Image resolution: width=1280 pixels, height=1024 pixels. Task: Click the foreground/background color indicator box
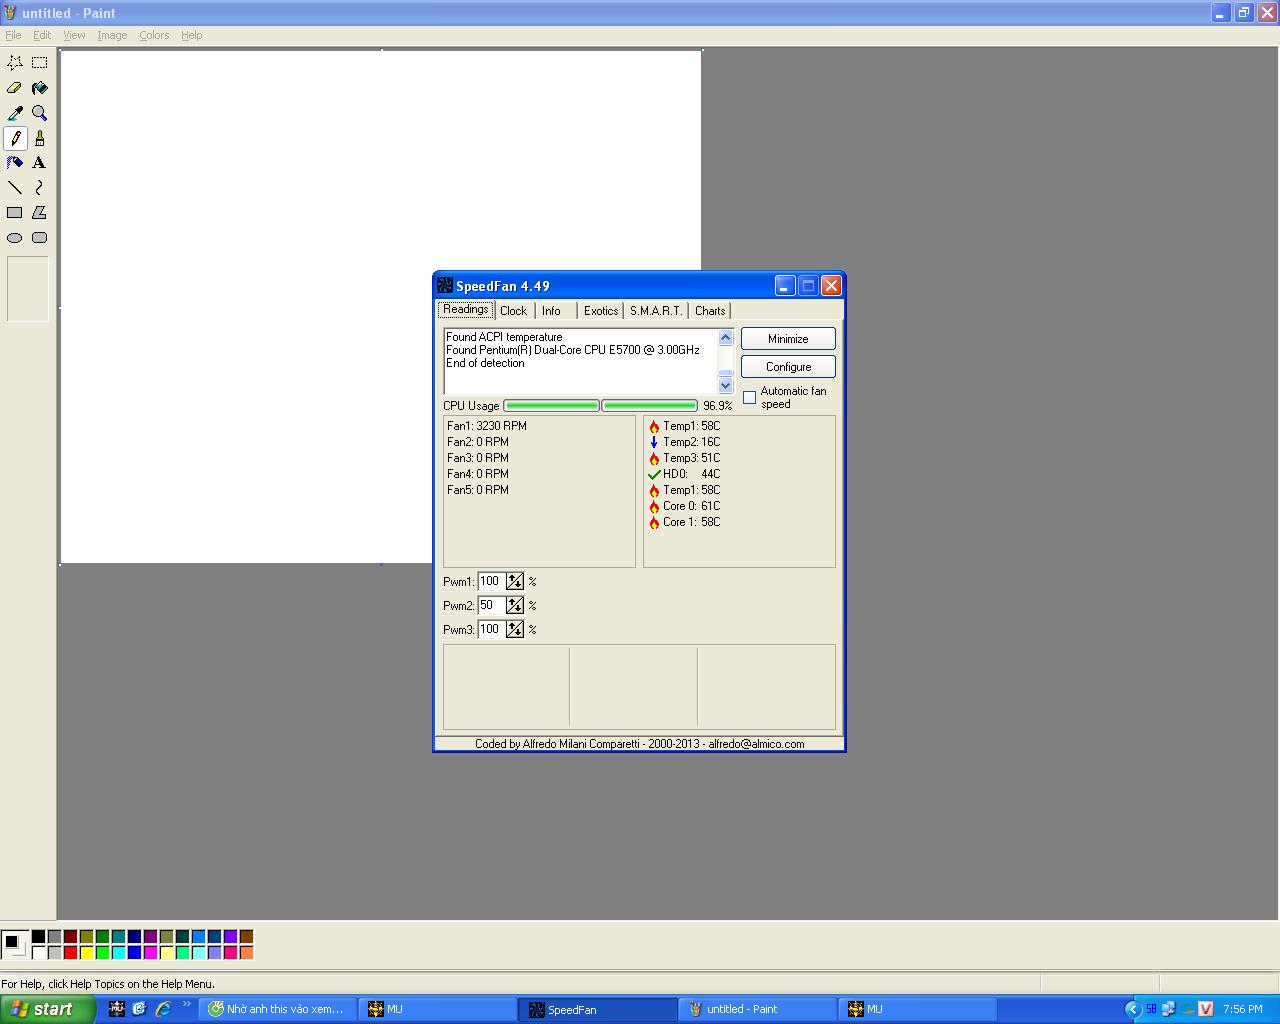(x=14, y=944)
